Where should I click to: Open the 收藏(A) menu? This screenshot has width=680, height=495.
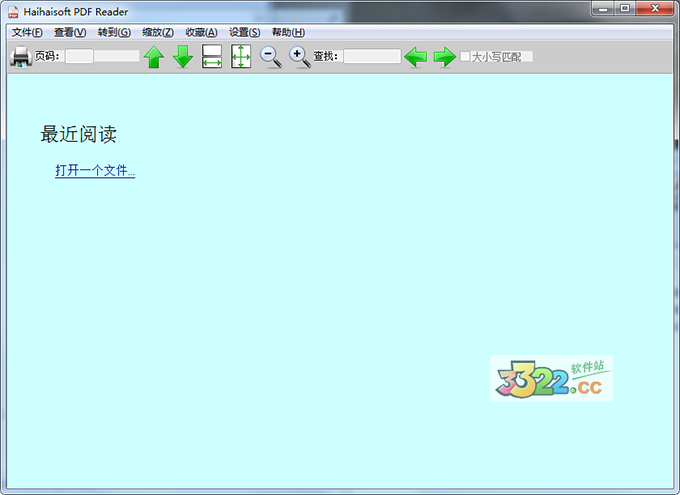point(201,33)
